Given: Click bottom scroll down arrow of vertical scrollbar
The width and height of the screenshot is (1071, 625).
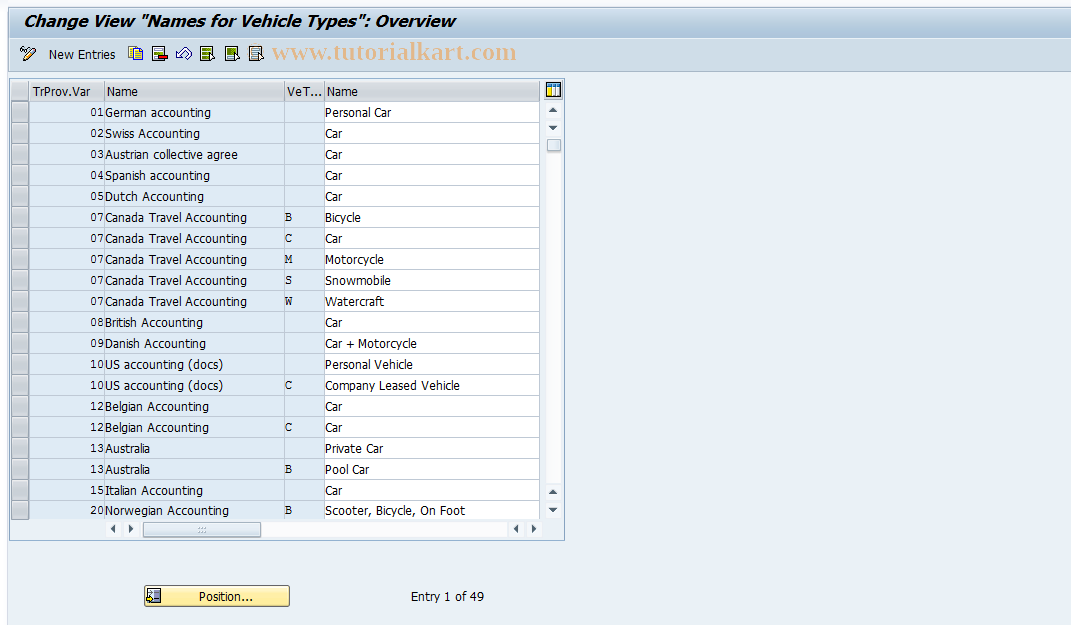Looking at the screenshot, I should pyautogui.click(x=553, y=510).
